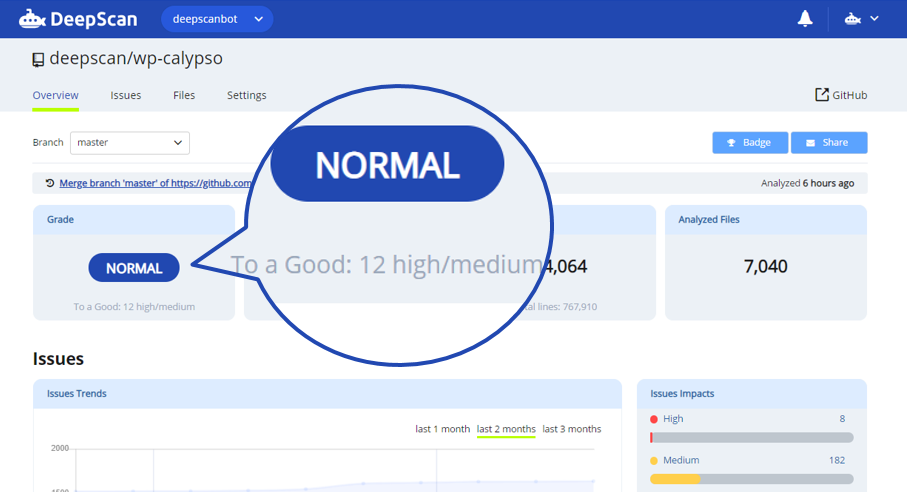Open the Merge branch 'master' commit link
This screenshot has width=907, height=492.
(155, 183)
